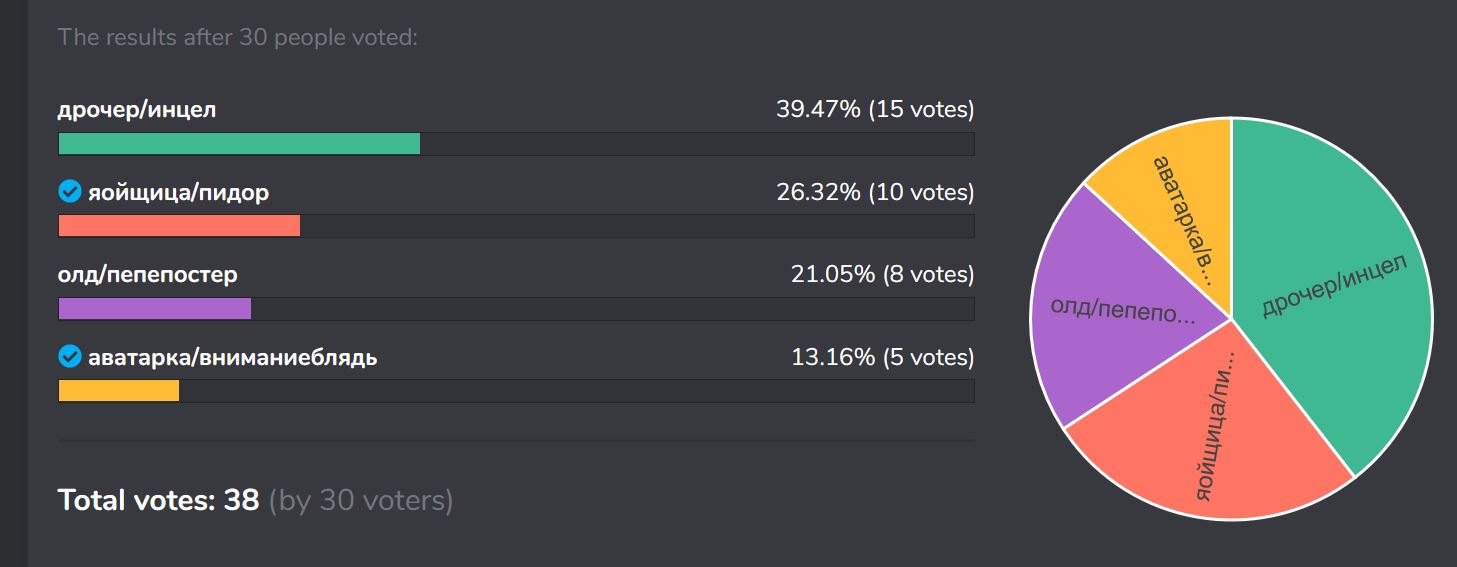
Task: Click the blue checkmark beside the 5-vote option
Action: pyautogui.click(x=69, y=356)
